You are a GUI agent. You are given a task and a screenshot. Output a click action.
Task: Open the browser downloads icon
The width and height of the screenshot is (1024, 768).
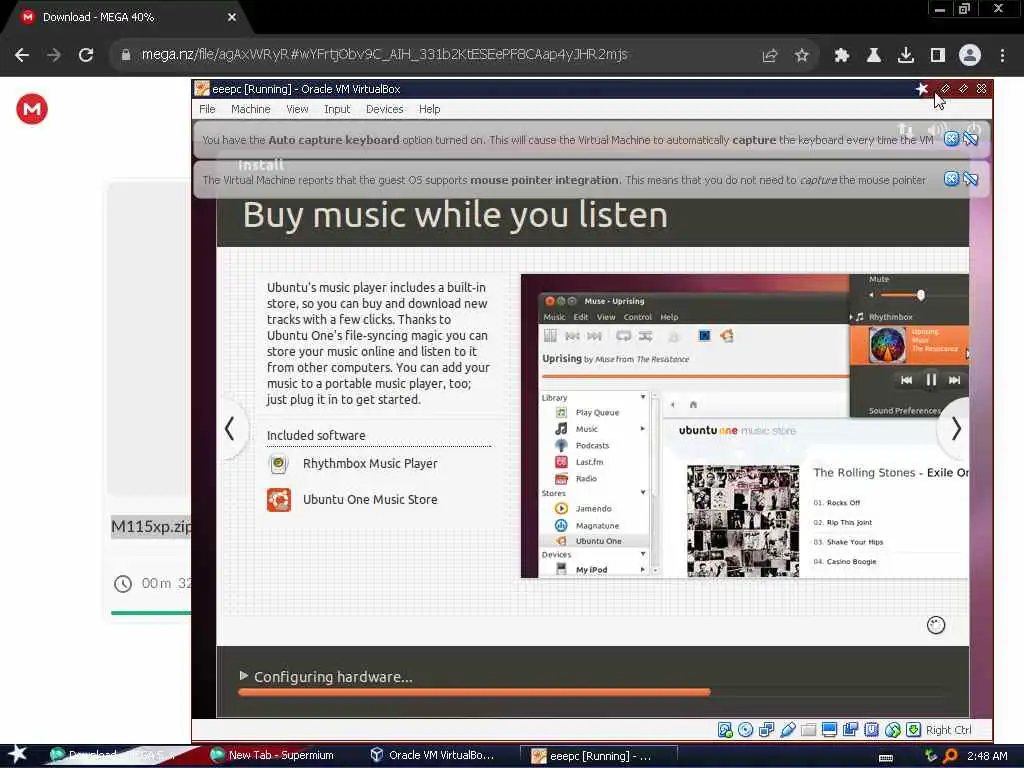[x=905, y=56]
